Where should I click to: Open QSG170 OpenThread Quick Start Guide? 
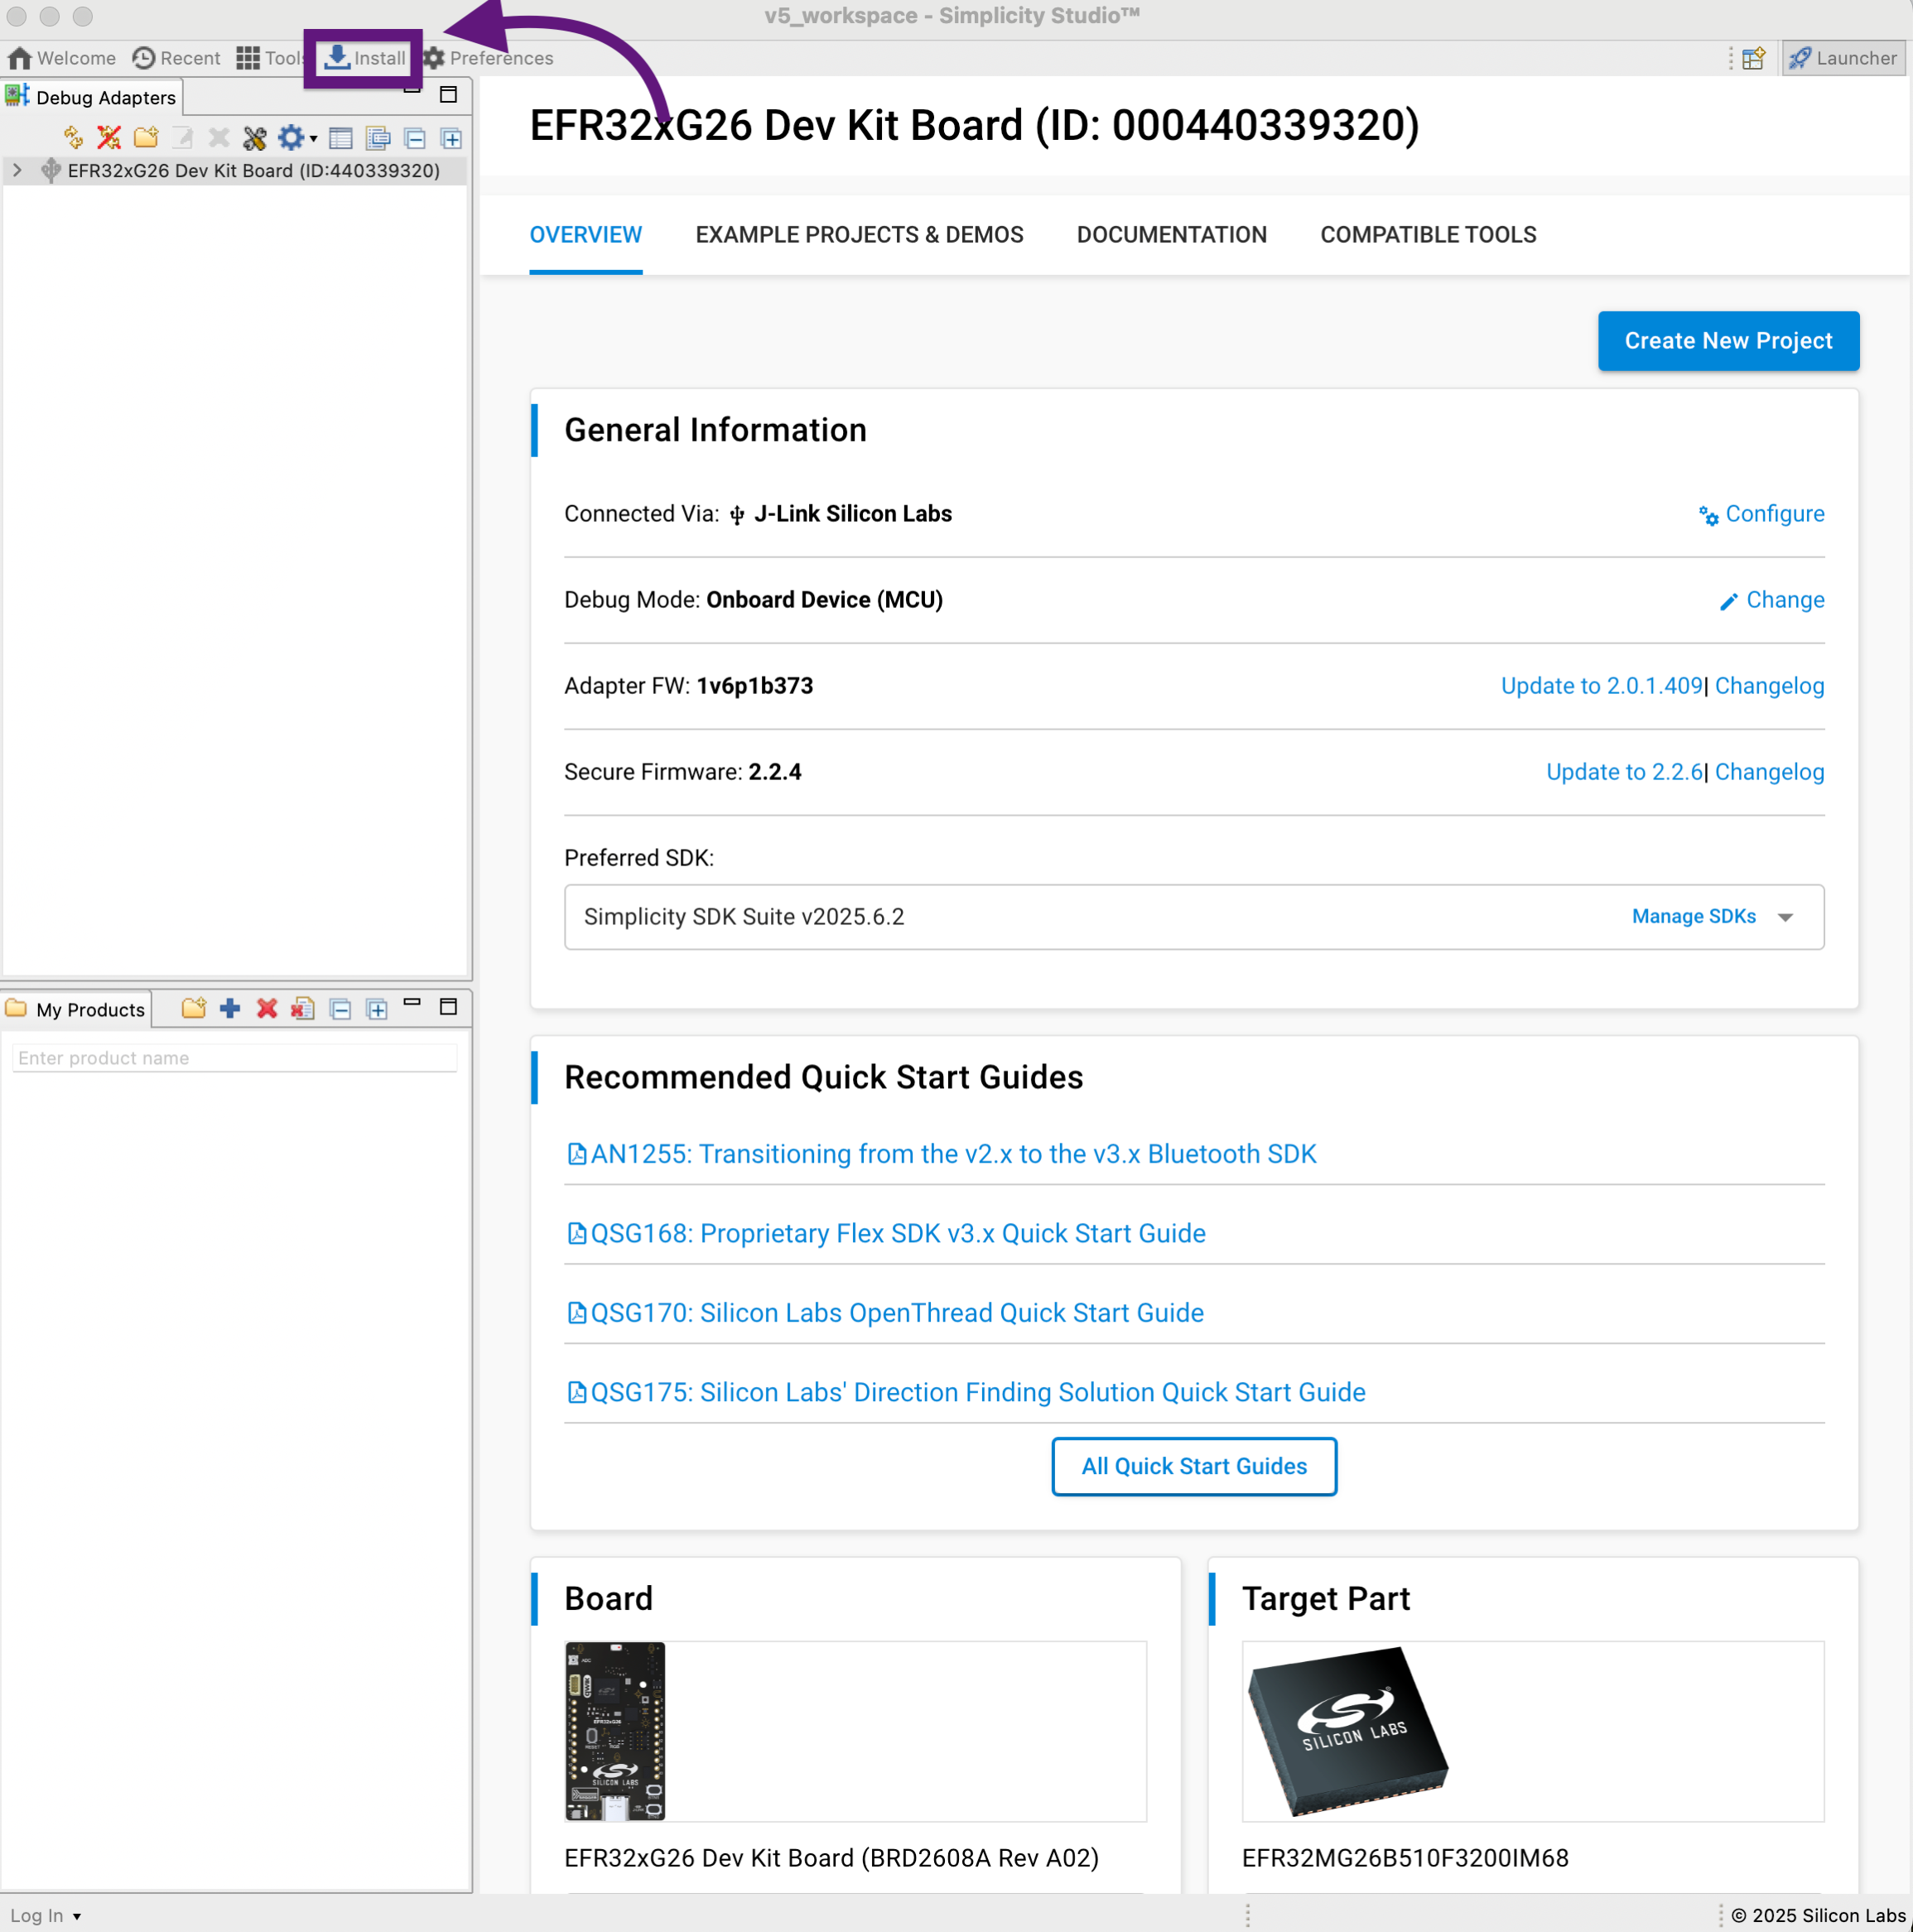pyautogui.click(x=886, y=1313)
